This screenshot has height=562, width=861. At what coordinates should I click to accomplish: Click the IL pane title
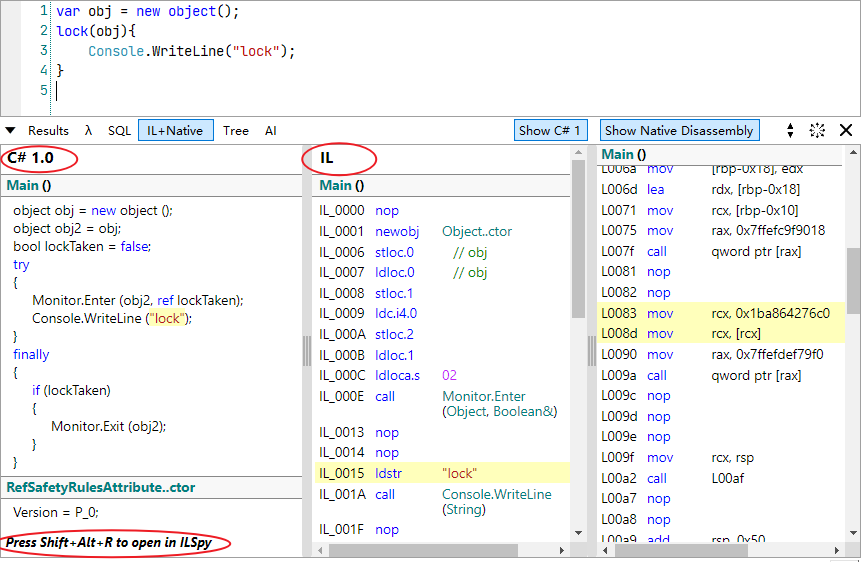327,158
